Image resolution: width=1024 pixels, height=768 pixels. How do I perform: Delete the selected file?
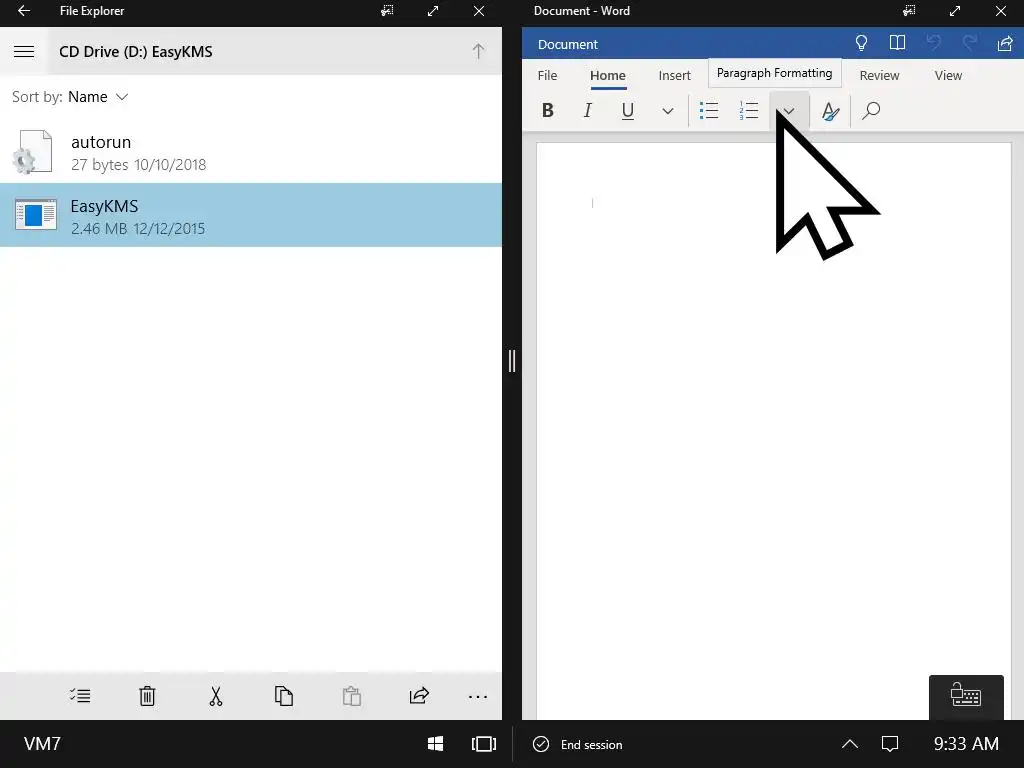click(x=148, y=696)
